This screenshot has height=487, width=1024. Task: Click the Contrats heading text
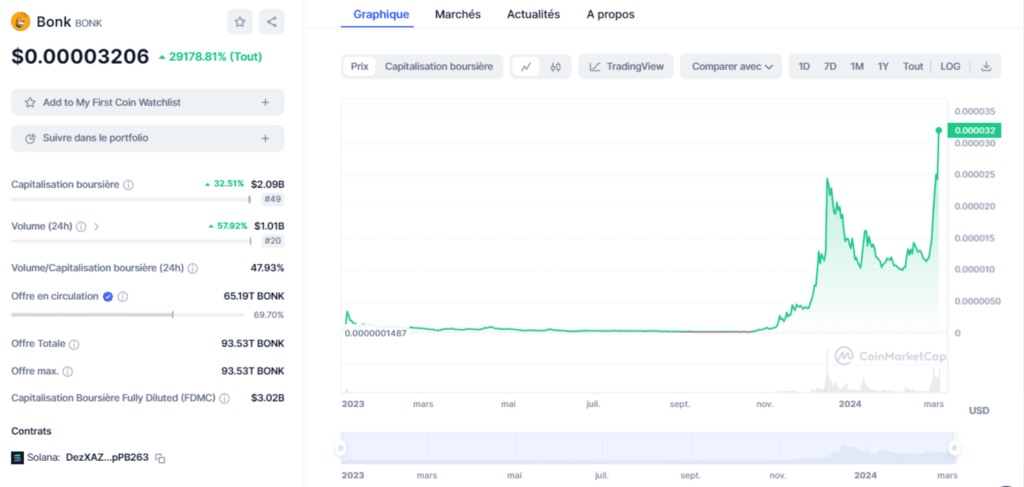pos(31,431)
